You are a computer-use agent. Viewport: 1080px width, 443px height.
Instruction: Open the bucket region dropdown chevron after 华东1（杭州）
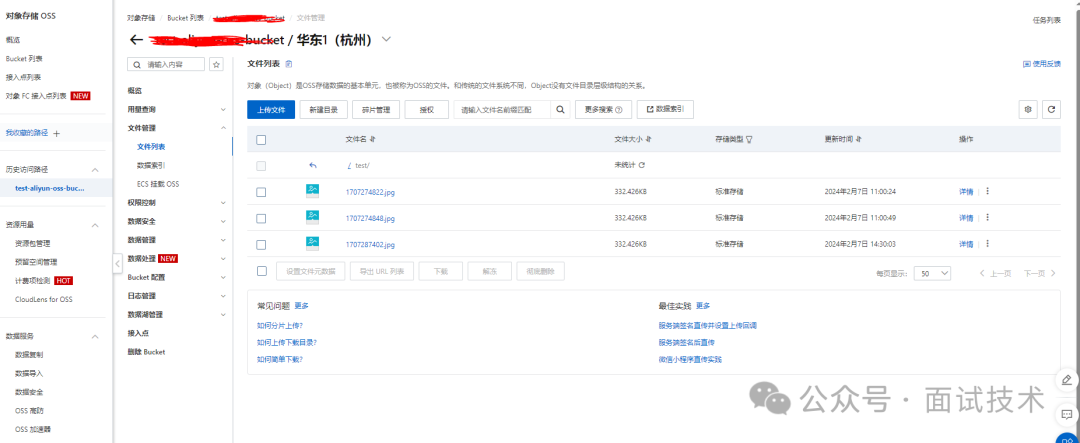pos(386,40)
